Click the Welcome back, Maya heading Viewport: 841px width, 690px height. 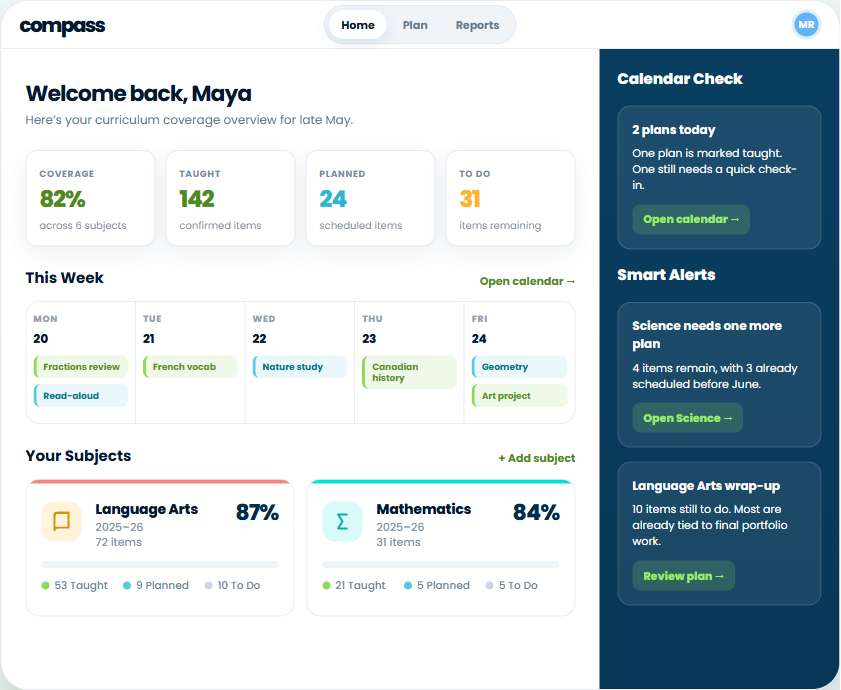point(138,94)
